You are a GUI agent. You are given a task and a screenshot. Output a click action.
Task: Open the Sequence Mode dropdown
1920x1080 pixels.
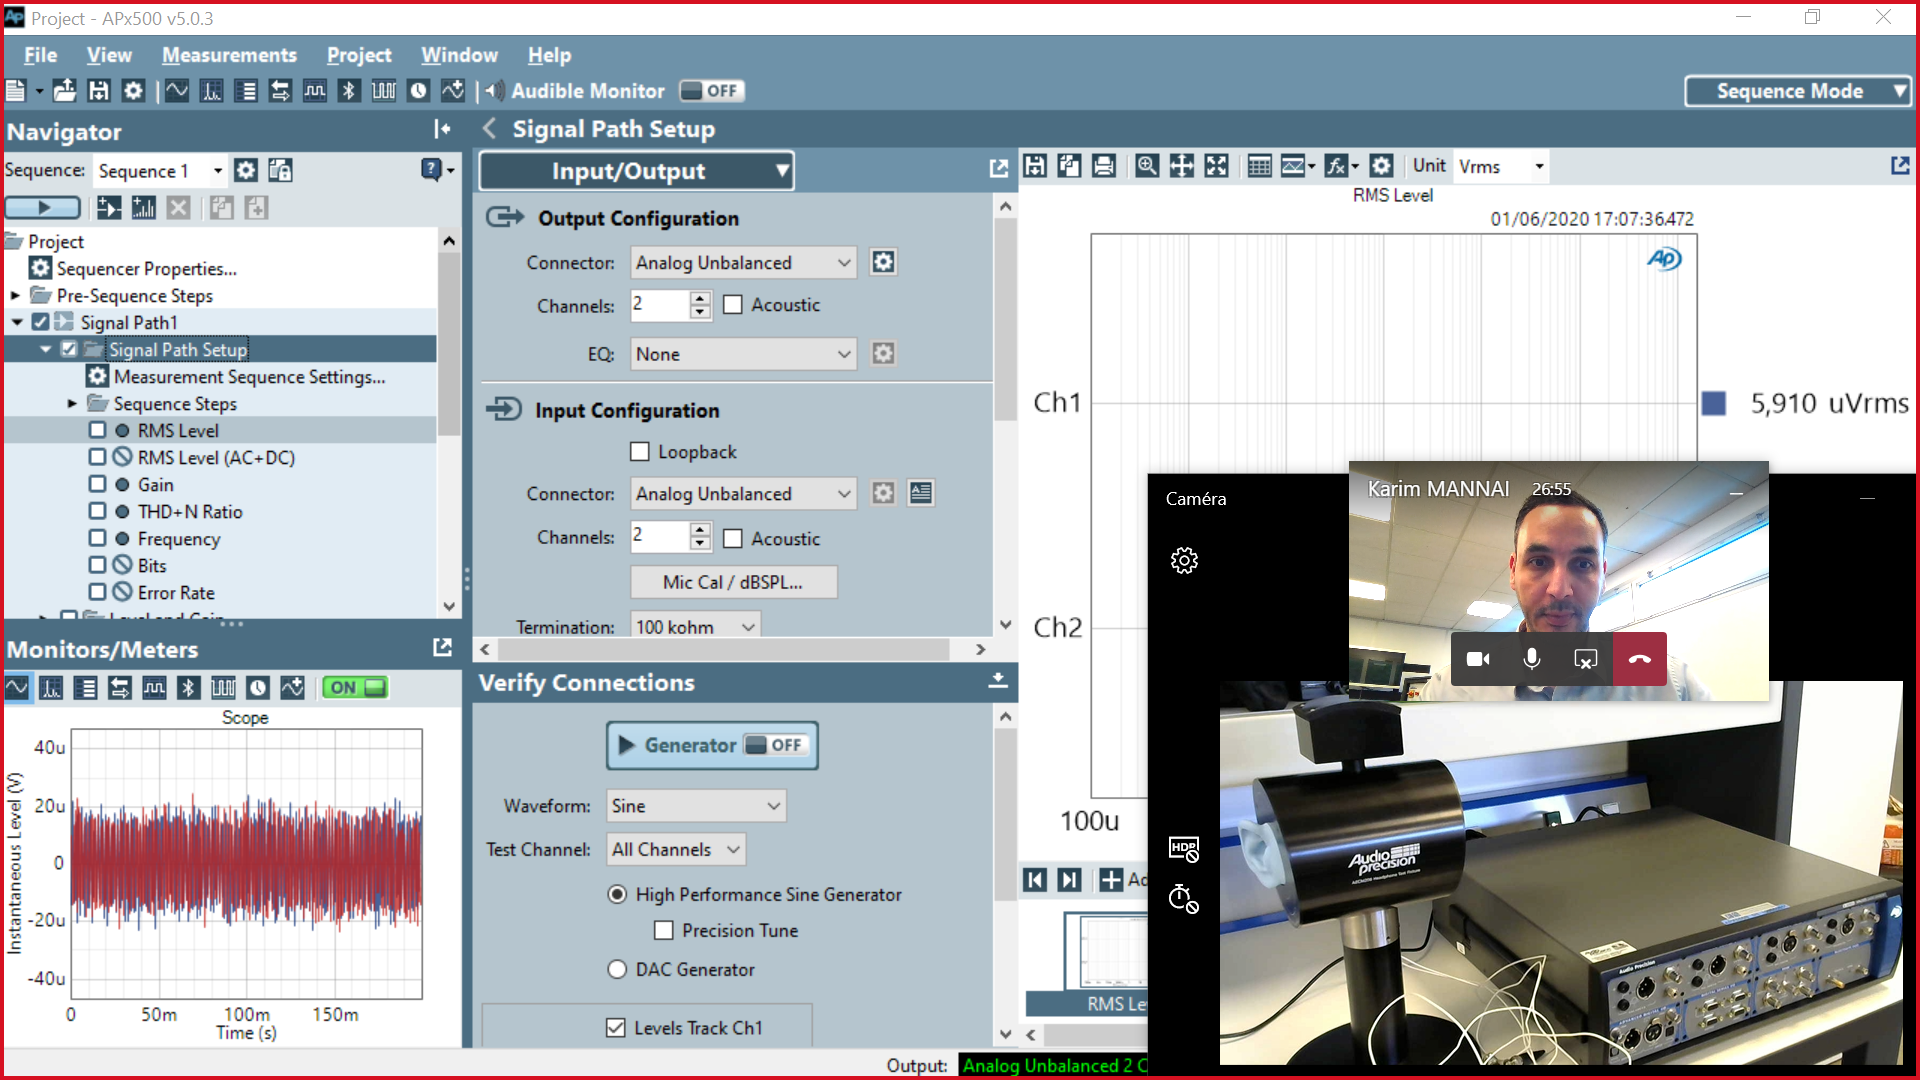pyautogui.click(x=1798, y=91)
